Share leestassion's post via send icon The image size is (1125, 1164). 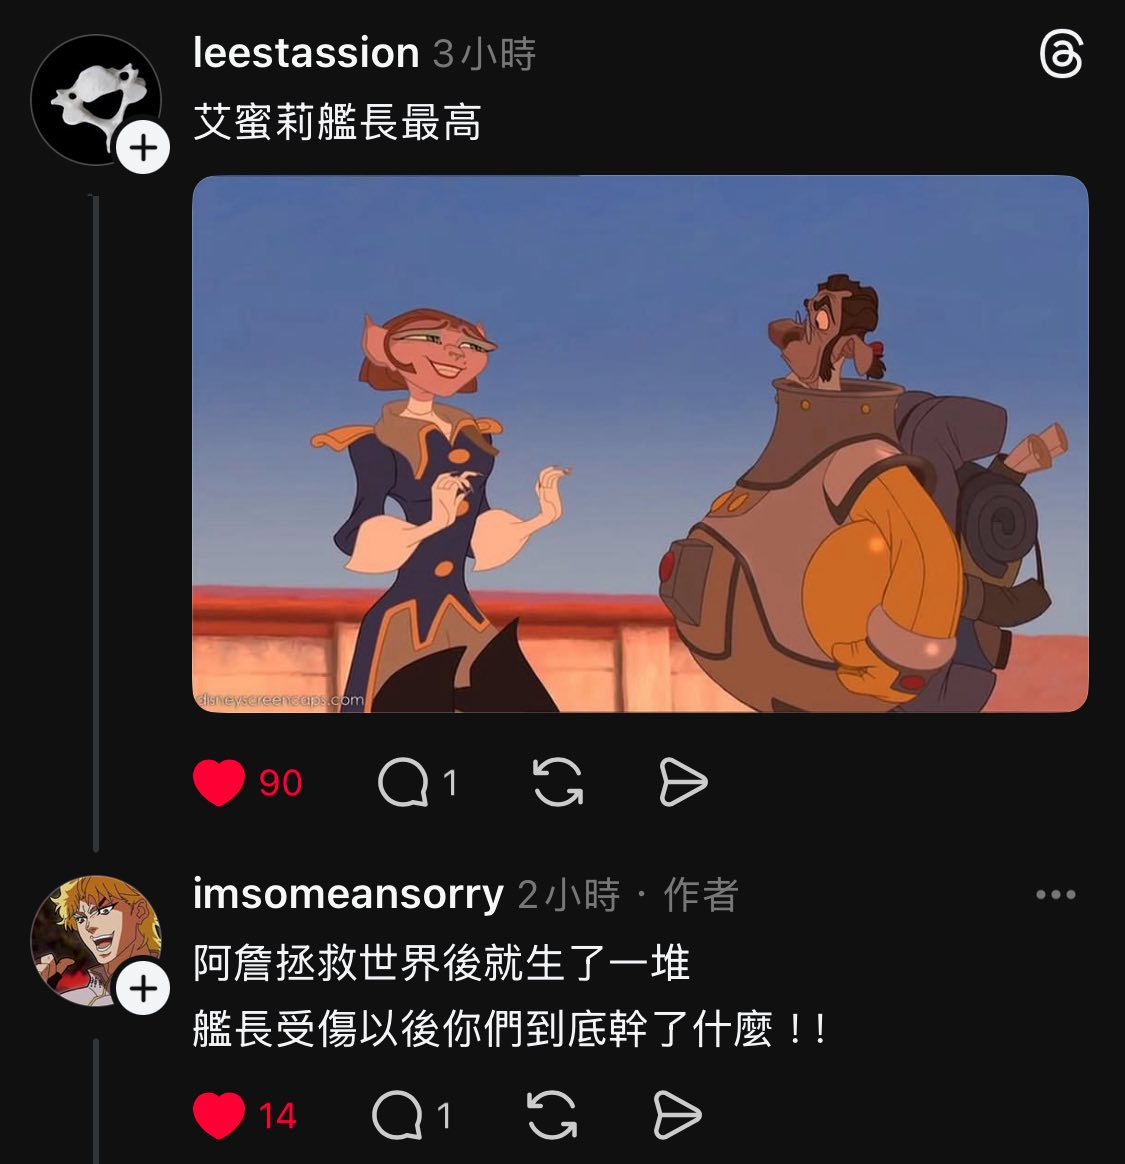(x=683, y=782)
